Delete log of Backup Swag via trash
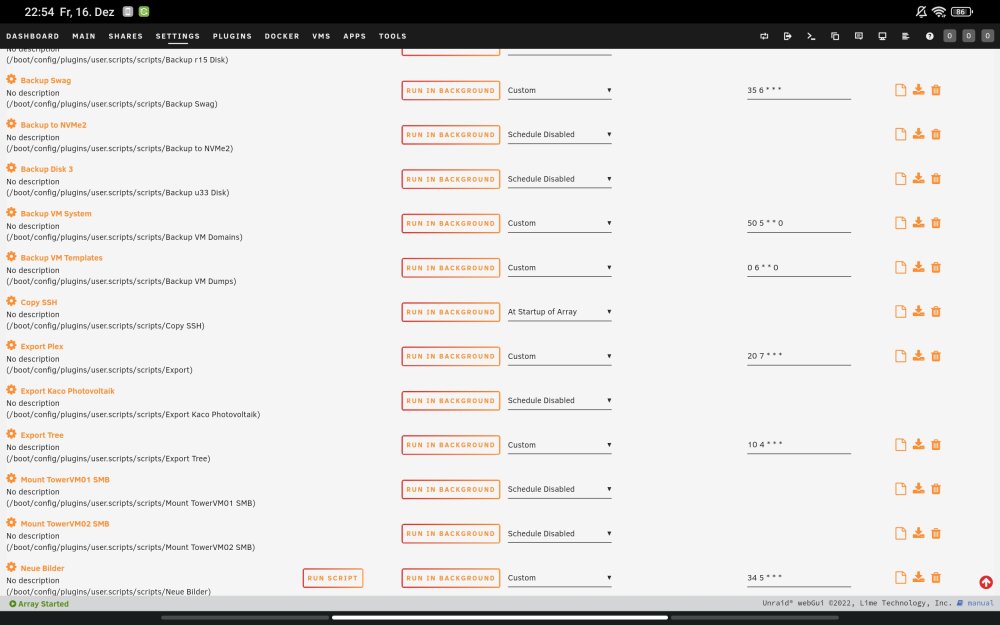 [x=936, y=90]
